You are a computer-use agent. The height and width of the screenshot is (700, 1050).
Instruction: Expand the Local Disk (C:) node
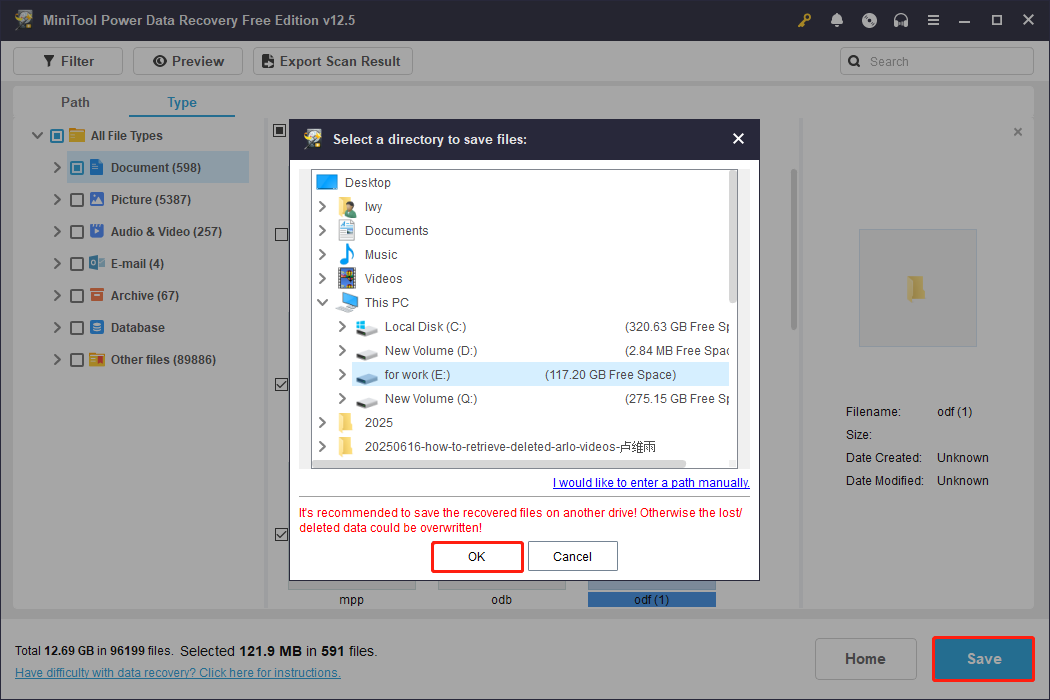pyautogui.click(x=342, y=326)
